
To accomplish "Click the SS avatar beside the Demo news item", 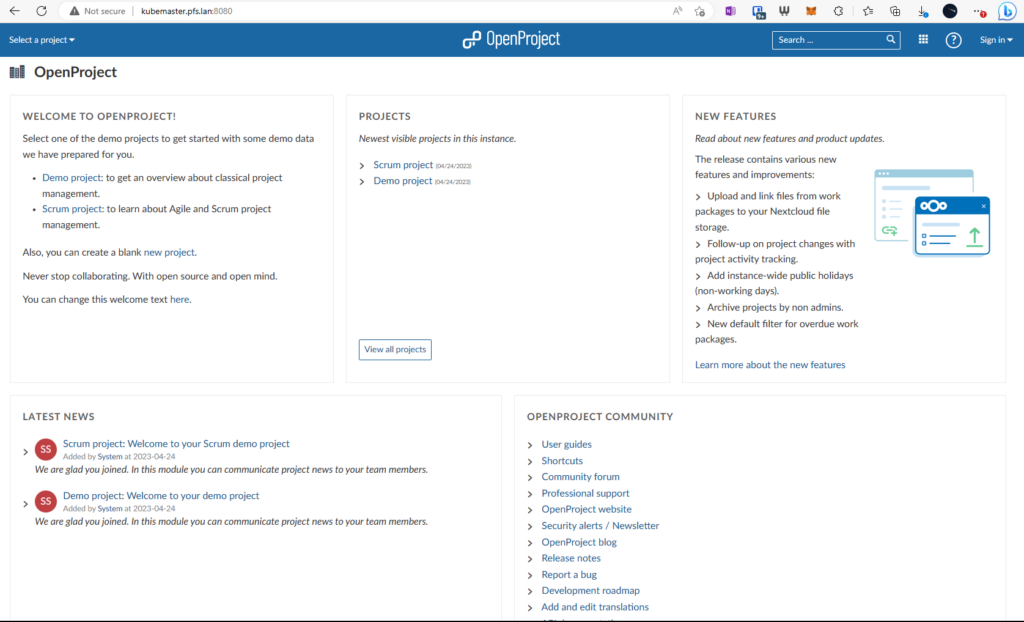I will pos(46,501).
